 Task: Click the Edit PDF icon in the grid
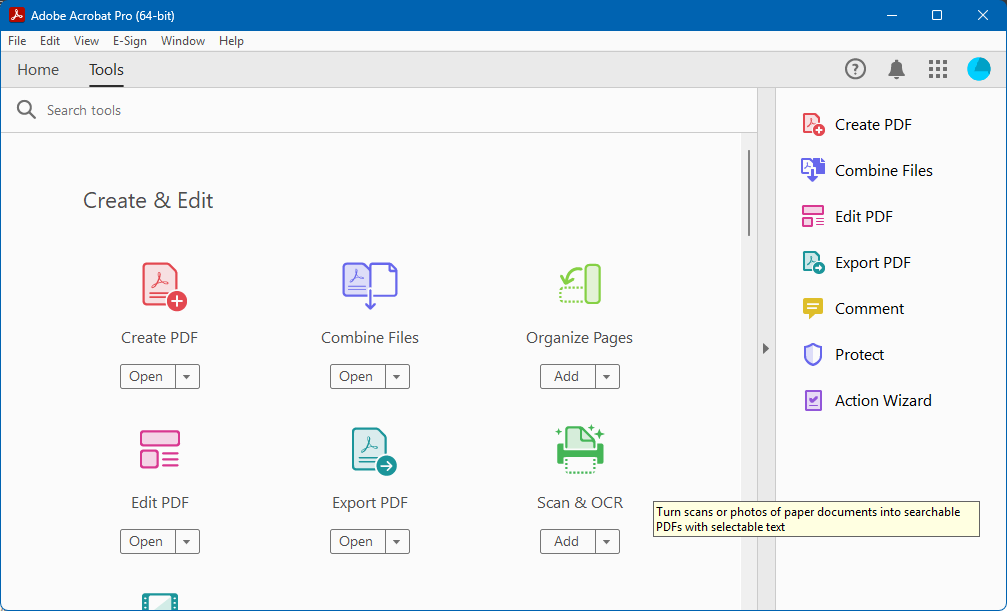(159, 449)
